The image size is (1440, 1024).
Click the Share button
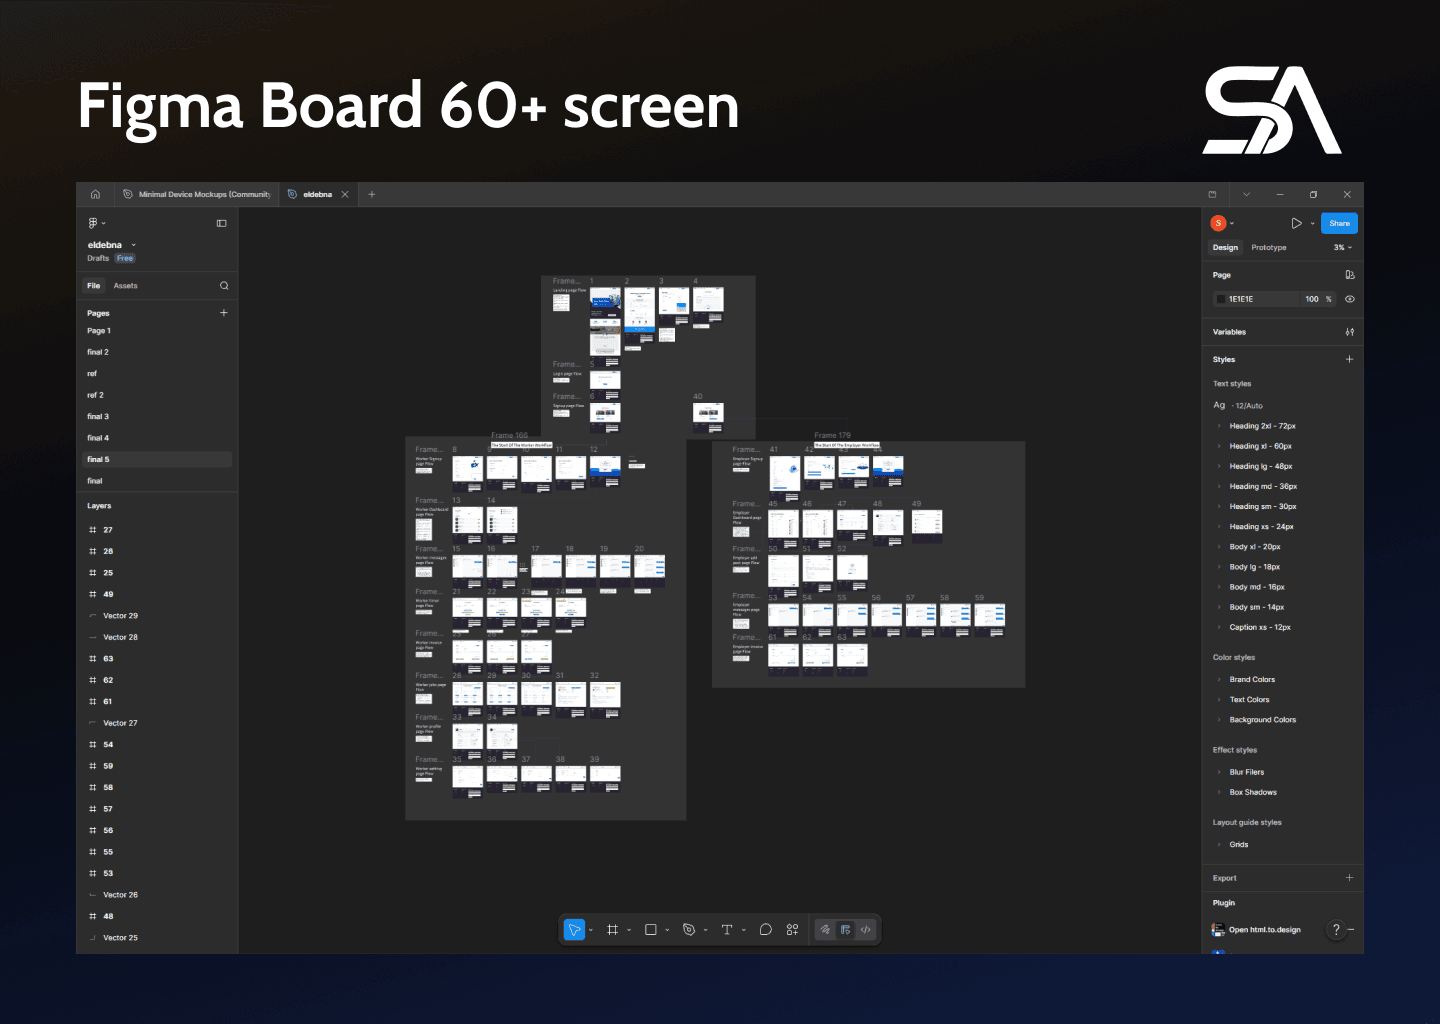[1339, 223]
